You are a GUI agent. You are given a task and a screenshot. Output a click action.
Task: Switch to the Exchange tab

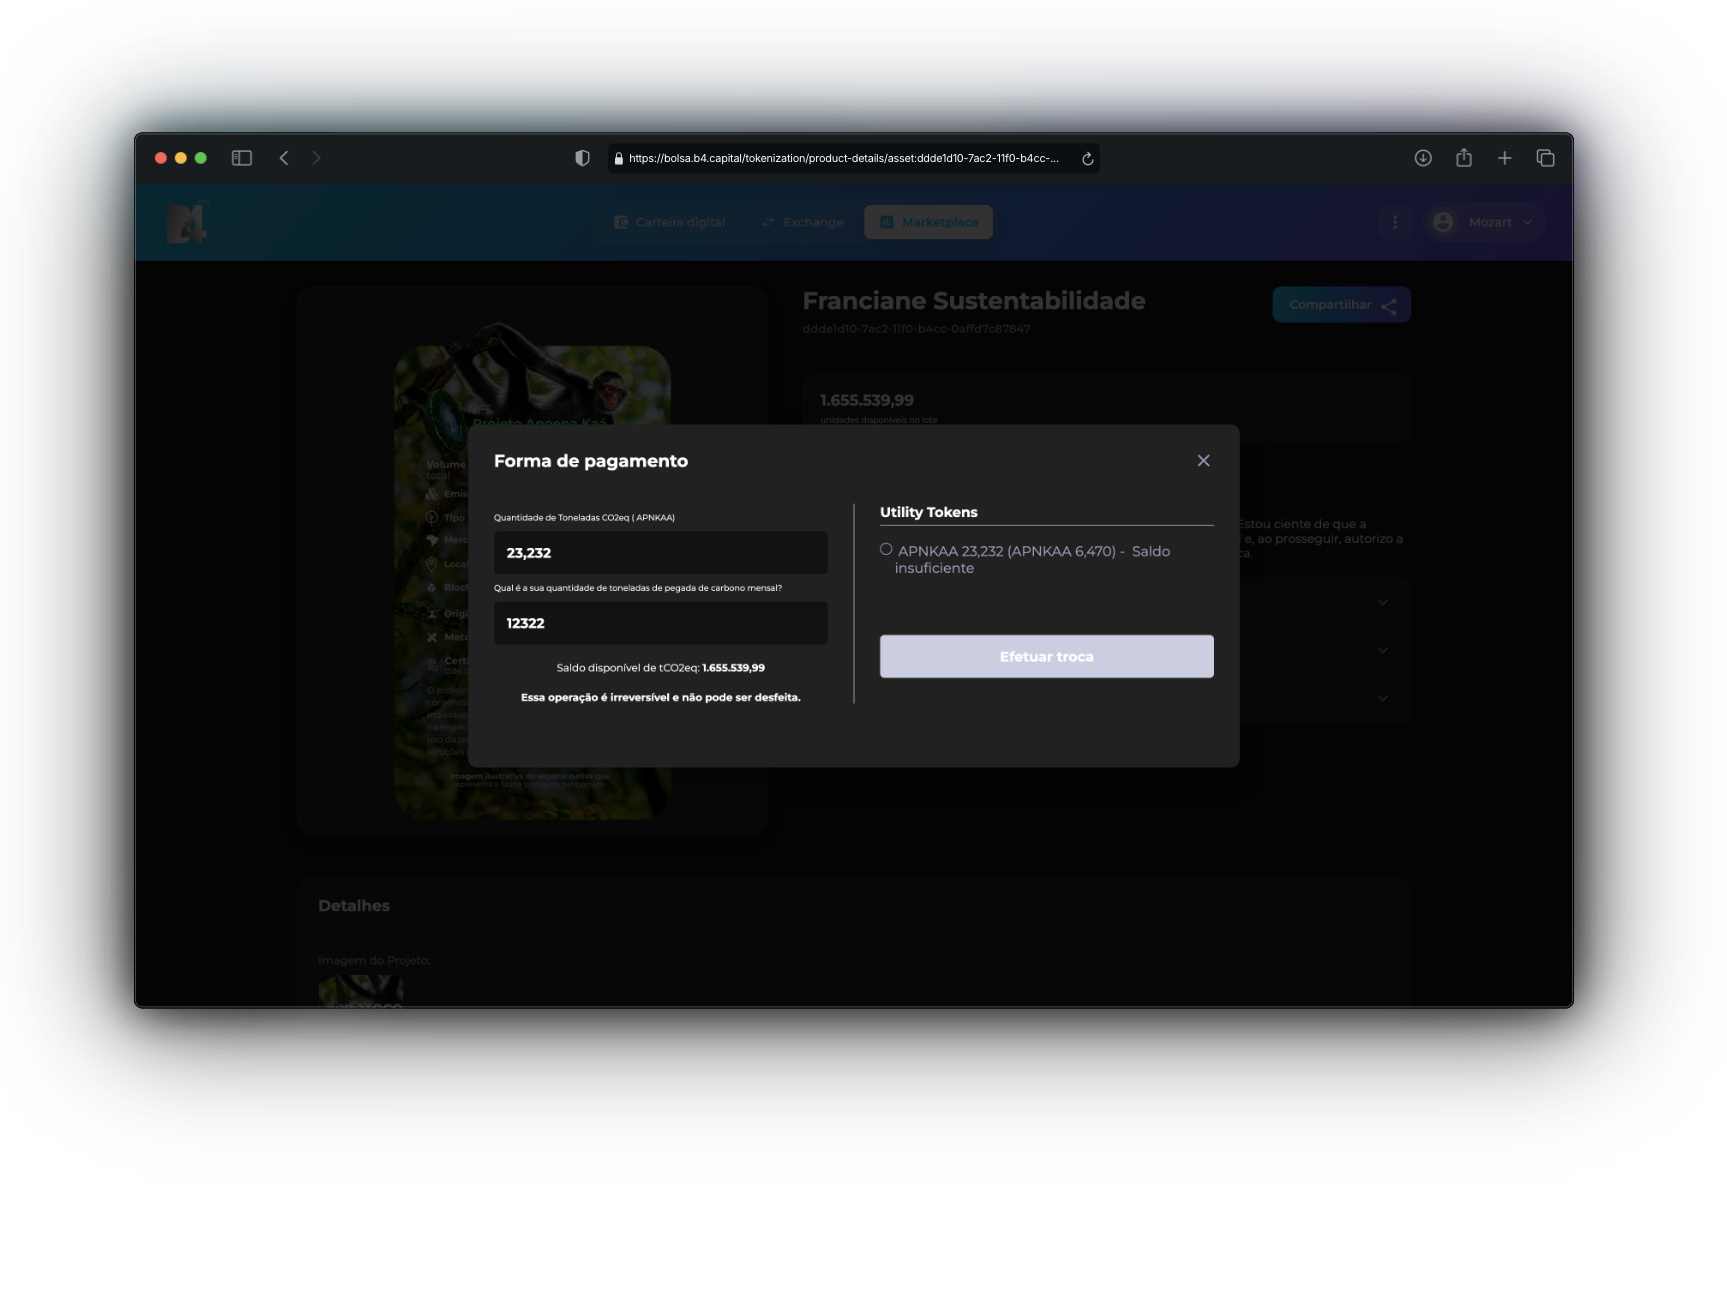802,222
